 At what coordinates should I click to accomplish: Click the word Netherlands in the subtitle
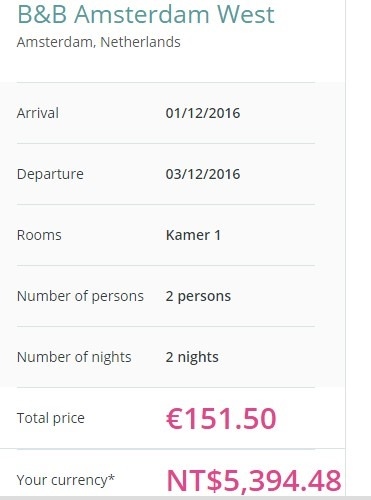140,42
